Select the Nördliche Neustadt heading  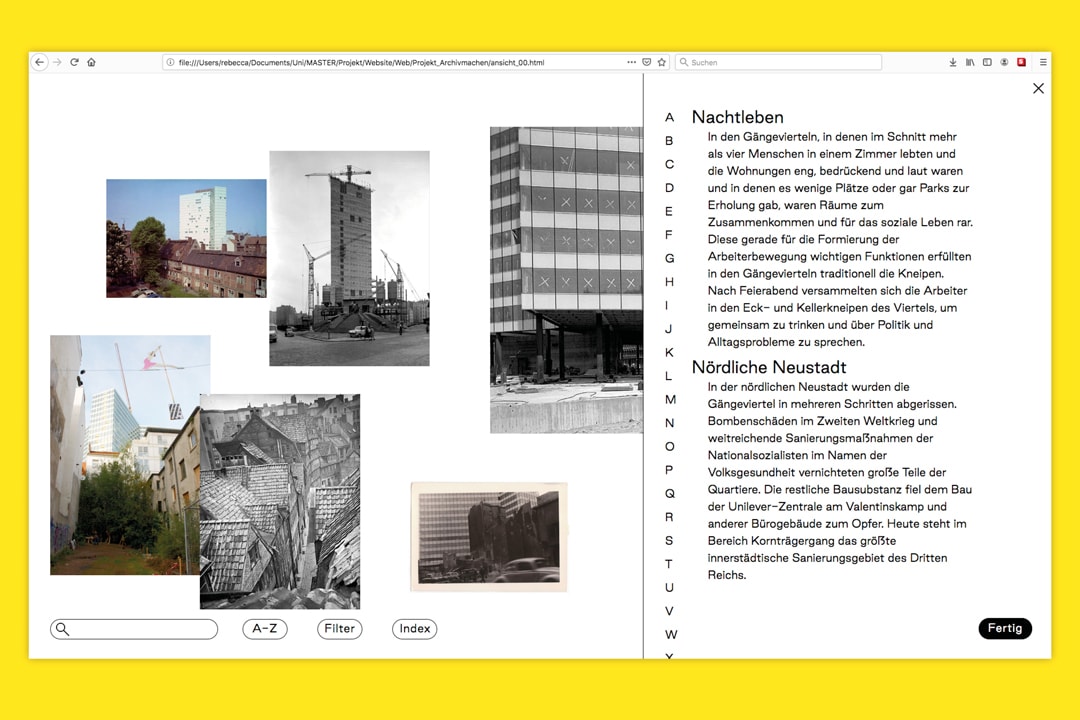tap(769, 367)
